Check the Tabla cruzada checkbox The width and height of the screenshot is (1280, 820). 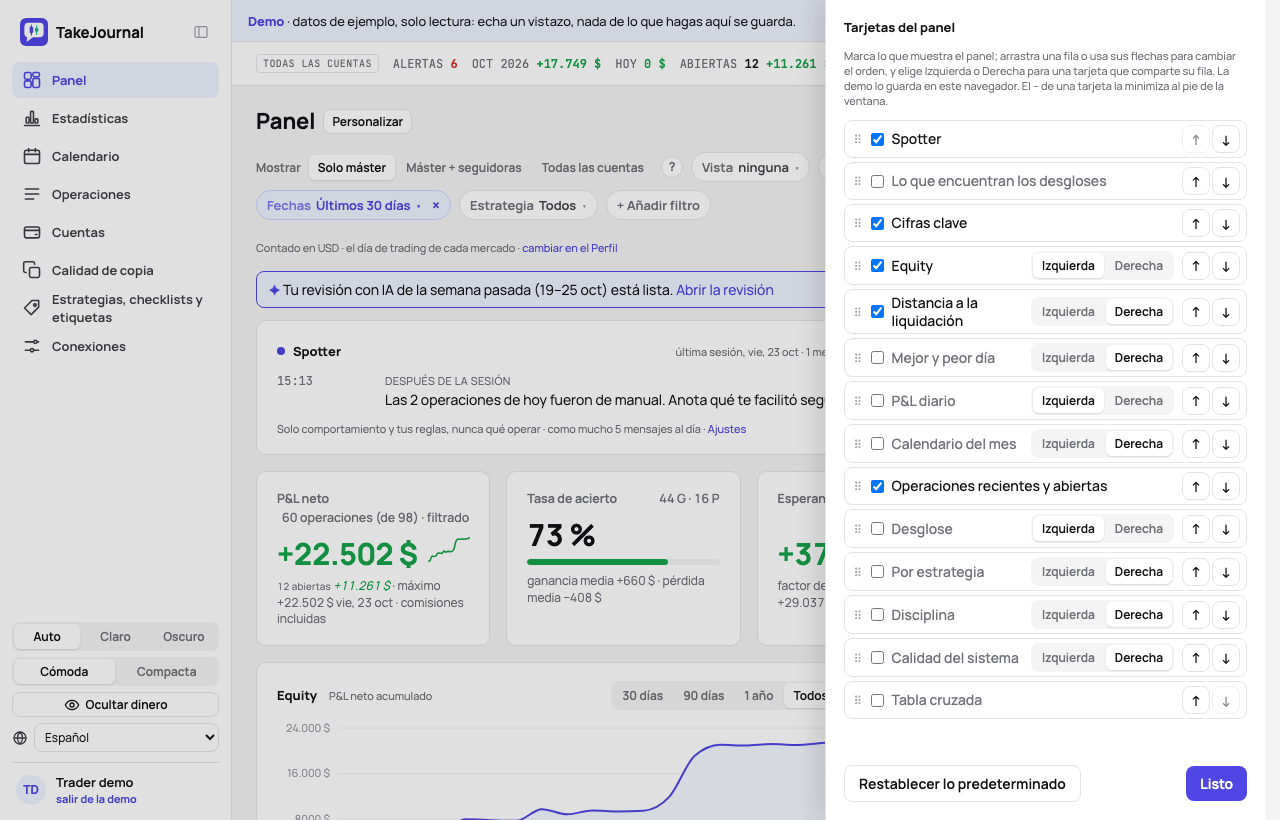877,700
